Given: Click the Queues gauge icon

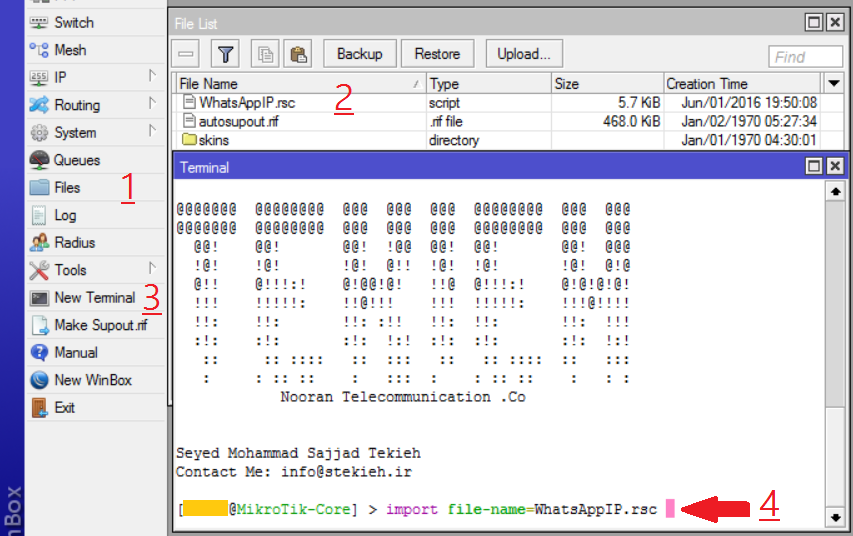Looking at the screenshot, I should pyautogui.click(x=39, y=160).
